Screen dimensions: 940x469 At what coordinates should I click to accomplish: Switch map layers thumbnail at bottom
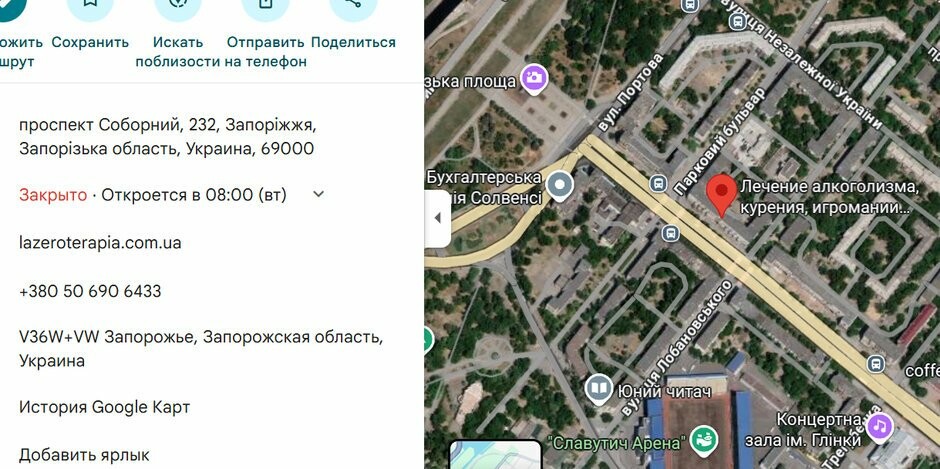pos(496,455)
